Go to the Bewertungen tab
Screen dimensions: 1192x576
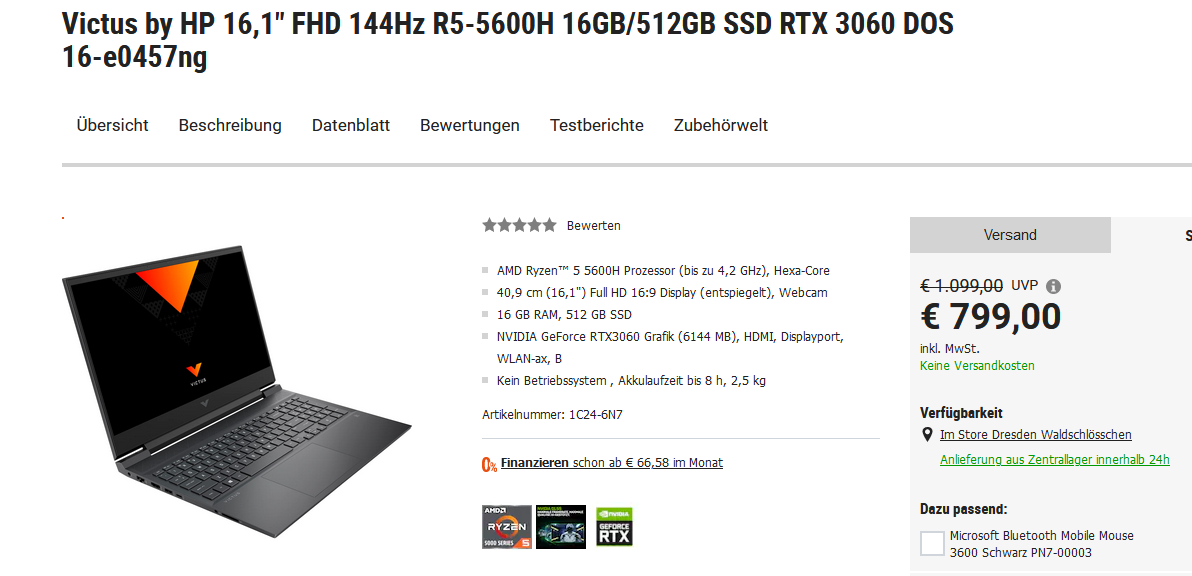pos(470,125)
